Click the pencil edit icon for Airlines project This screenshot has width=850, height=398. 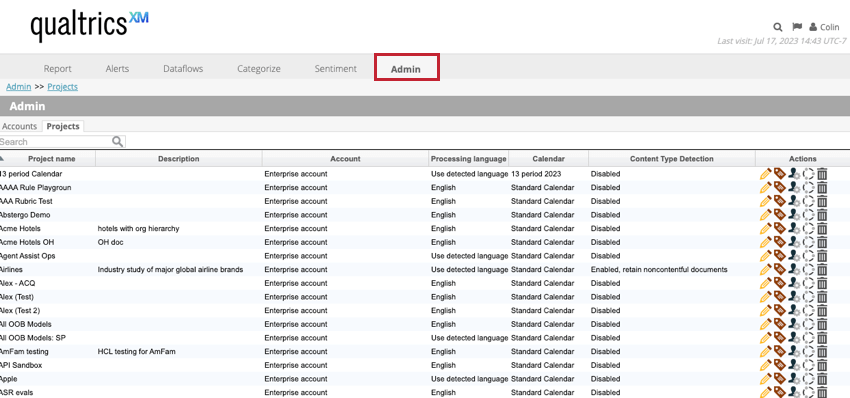(765, 269)
